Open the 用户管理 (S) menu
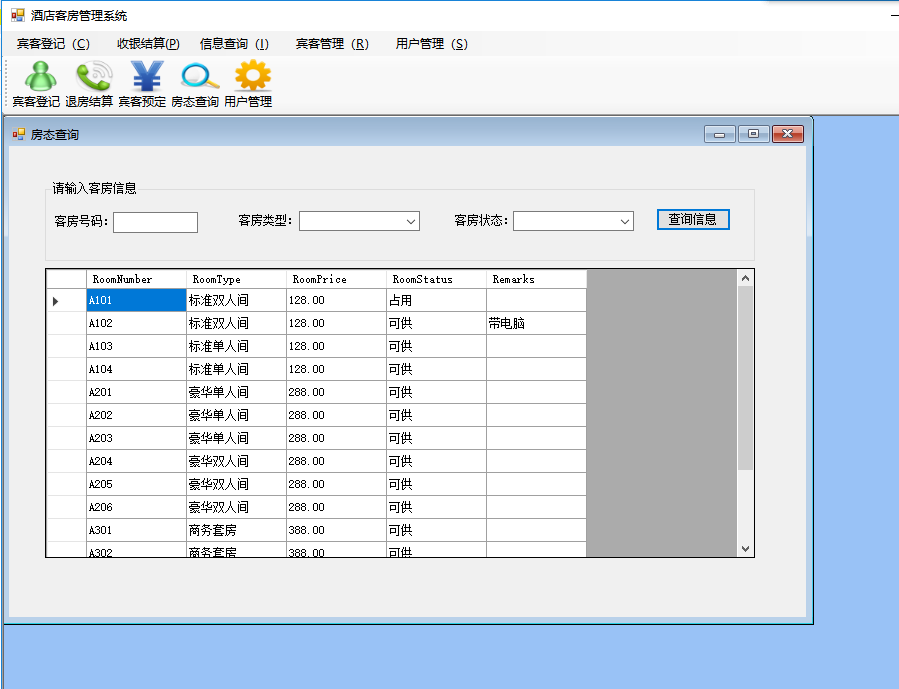899x689 pixels. (x=431, y=44)
